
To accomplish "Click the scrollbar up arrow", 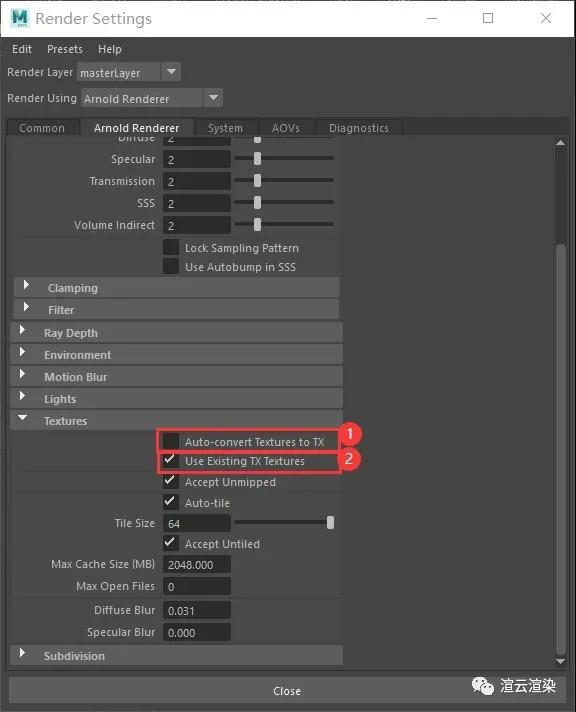I will click(x=561, y=143).
